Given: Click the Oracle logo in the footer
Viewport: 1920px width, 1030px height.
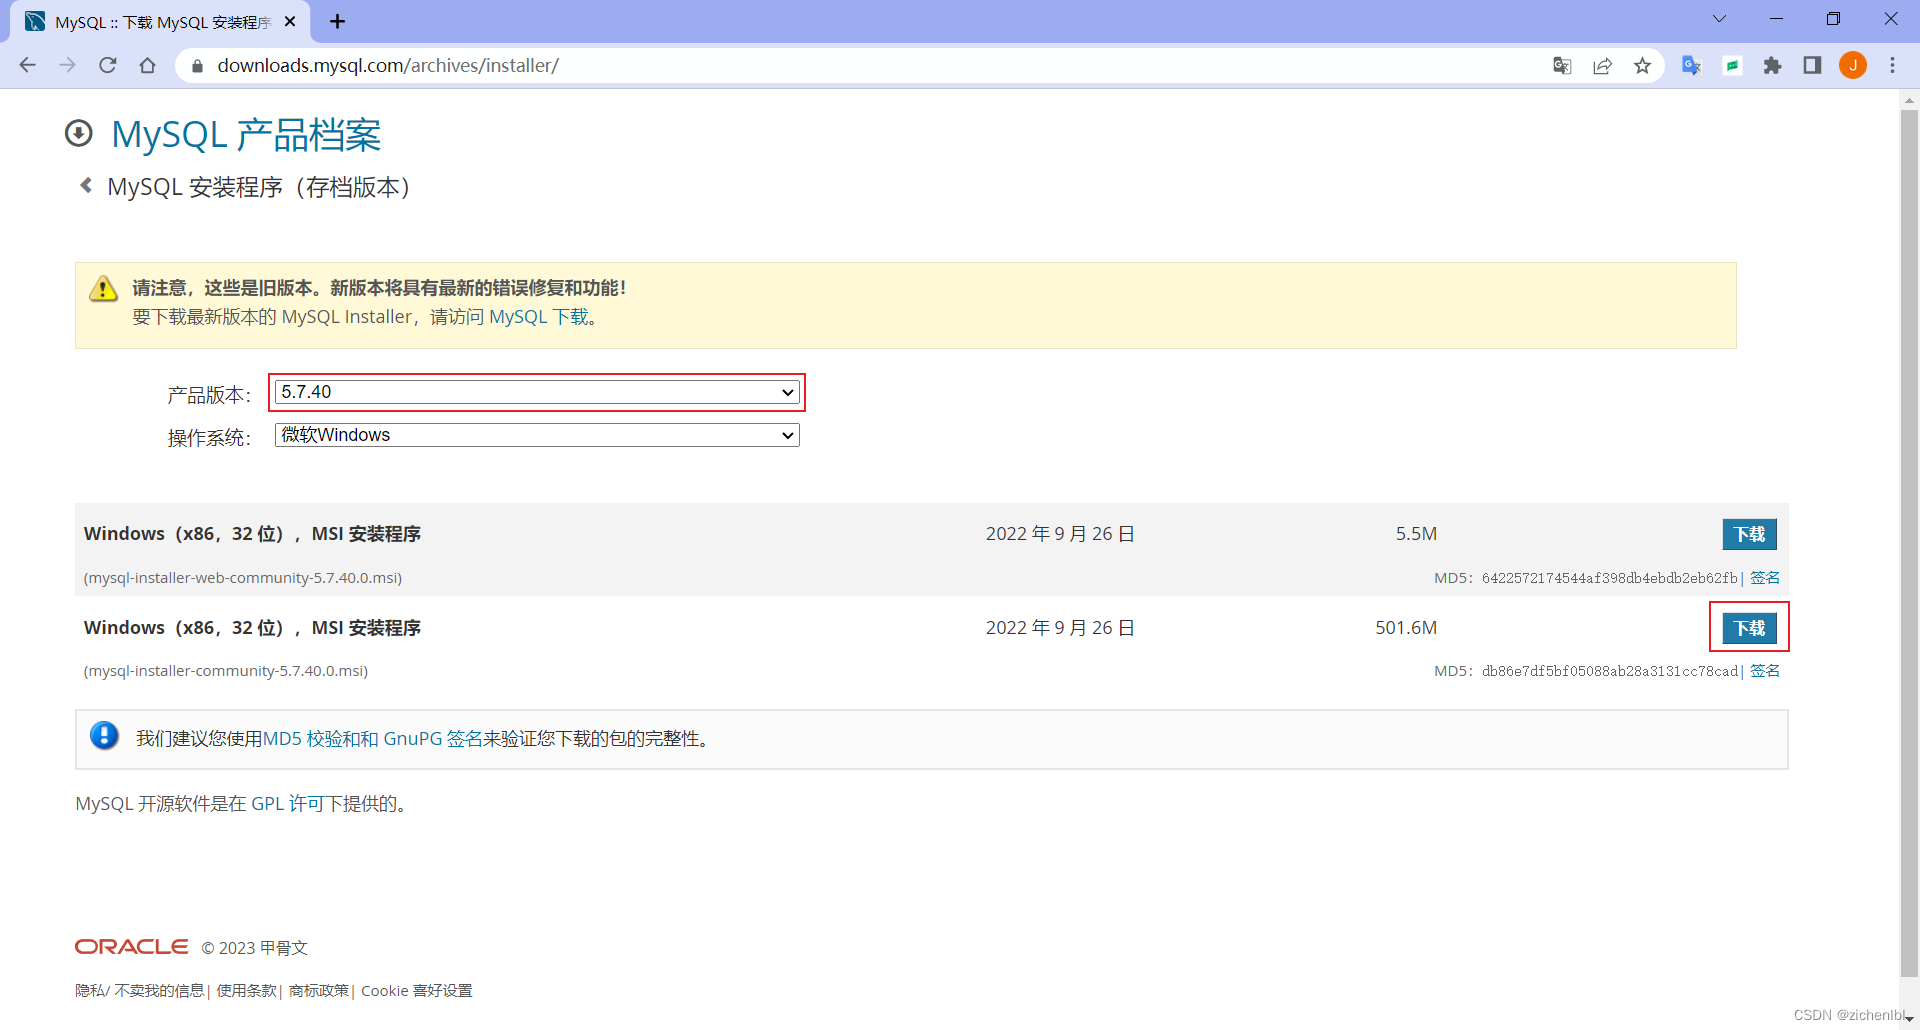Looking at the screenshot, I should (132, 946).
